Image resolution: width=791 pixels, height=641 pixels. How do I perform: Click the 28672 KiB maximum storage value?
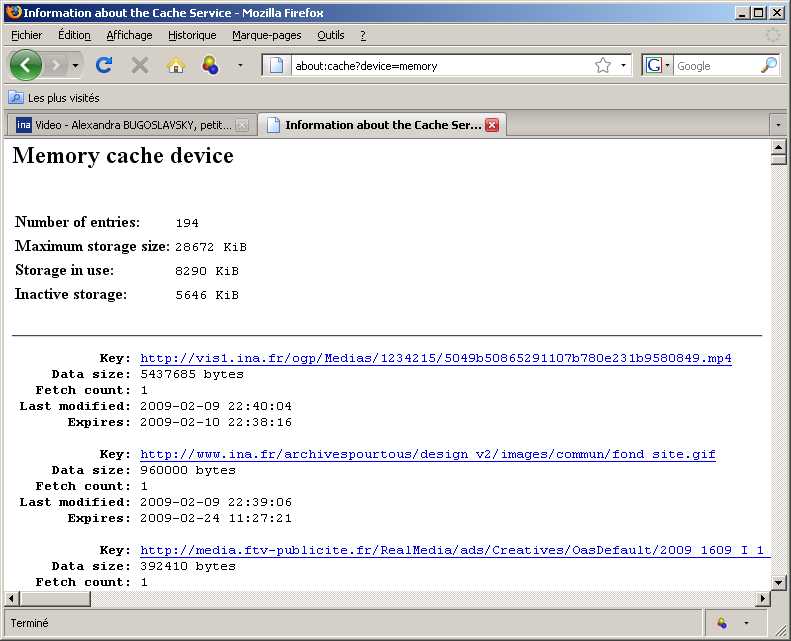pos(211,247)
